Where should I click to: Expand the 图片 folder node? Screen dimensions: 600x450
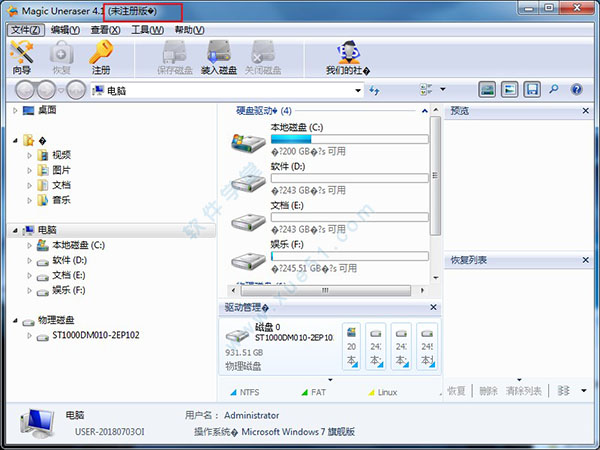click(29, 170)
